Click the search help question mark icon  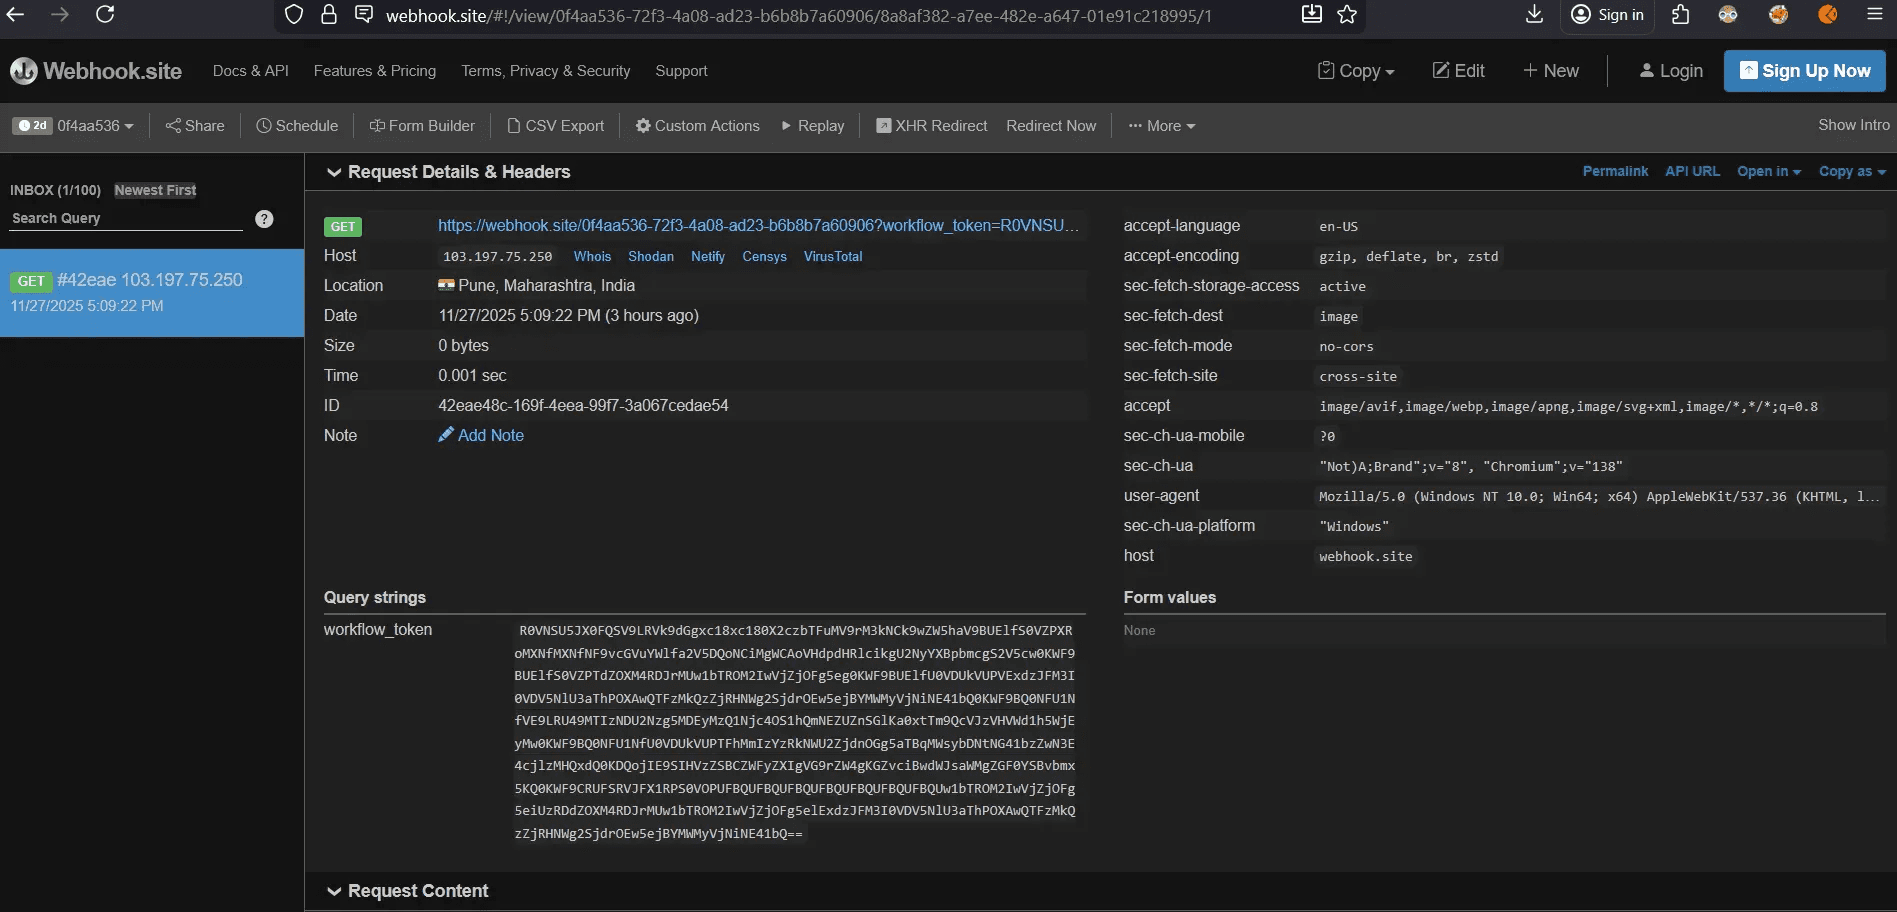point(264,219)
